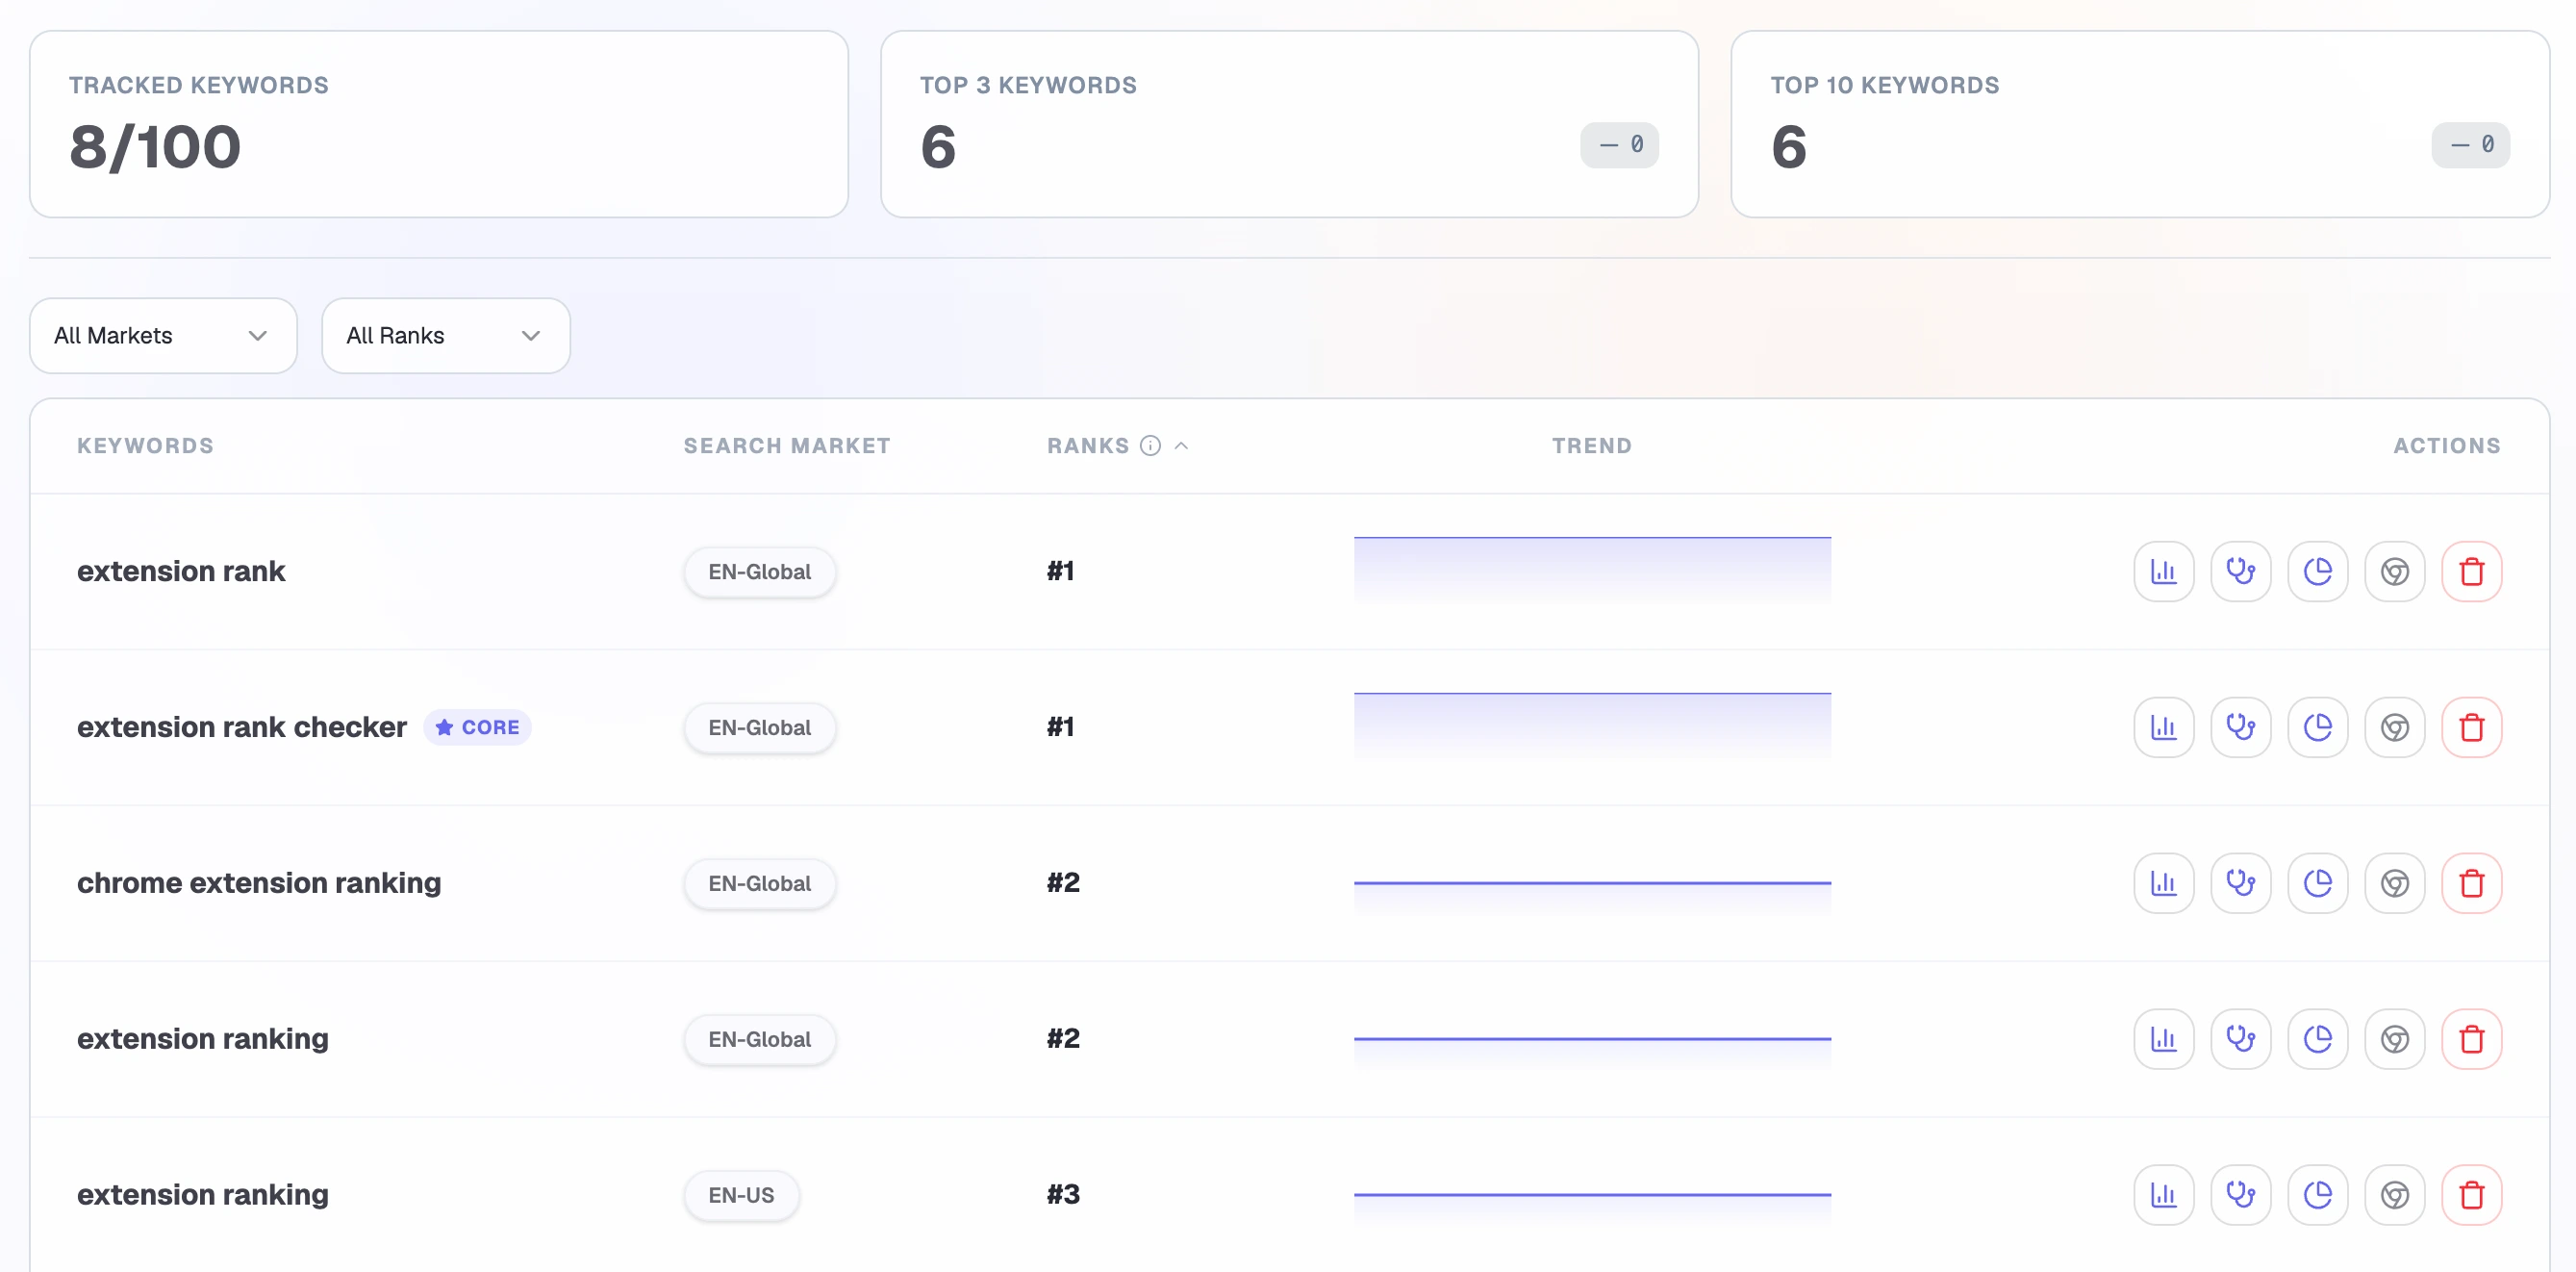Open pie chart for 'extension rank checker'
2576x1272 pixels.
point(2317,727)
